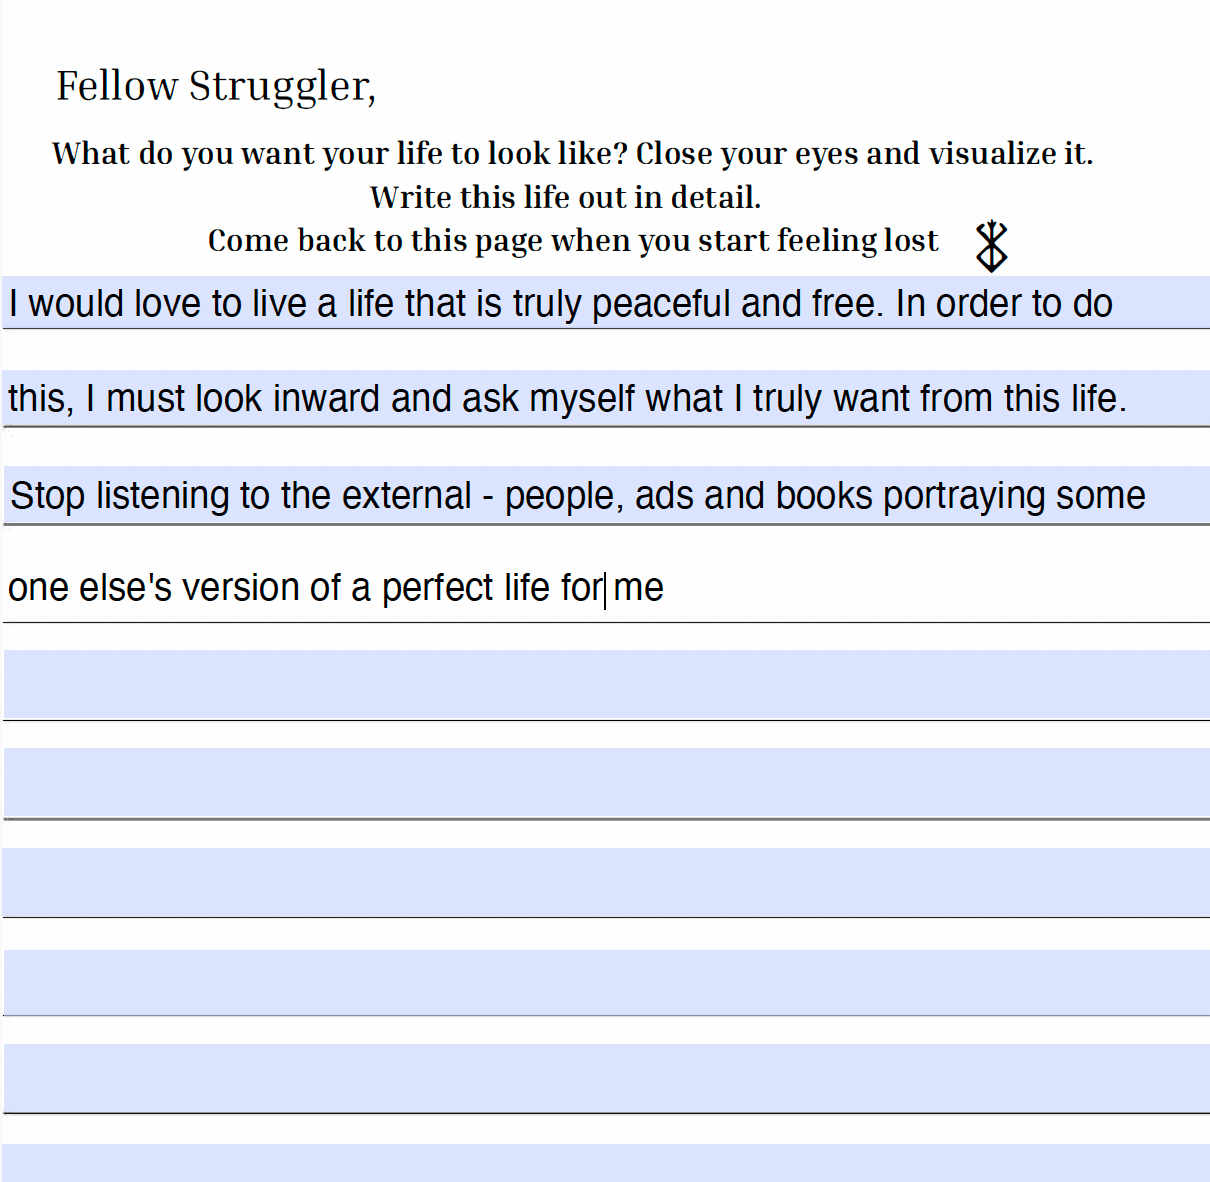Click the 'What do you want your life' prompt
Viewport: 1210px width, 1182px height.
572,154
